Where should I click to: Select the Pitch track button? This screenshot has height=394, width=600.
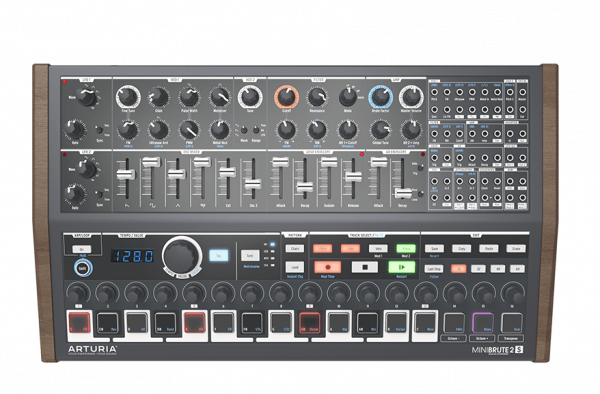323,249
